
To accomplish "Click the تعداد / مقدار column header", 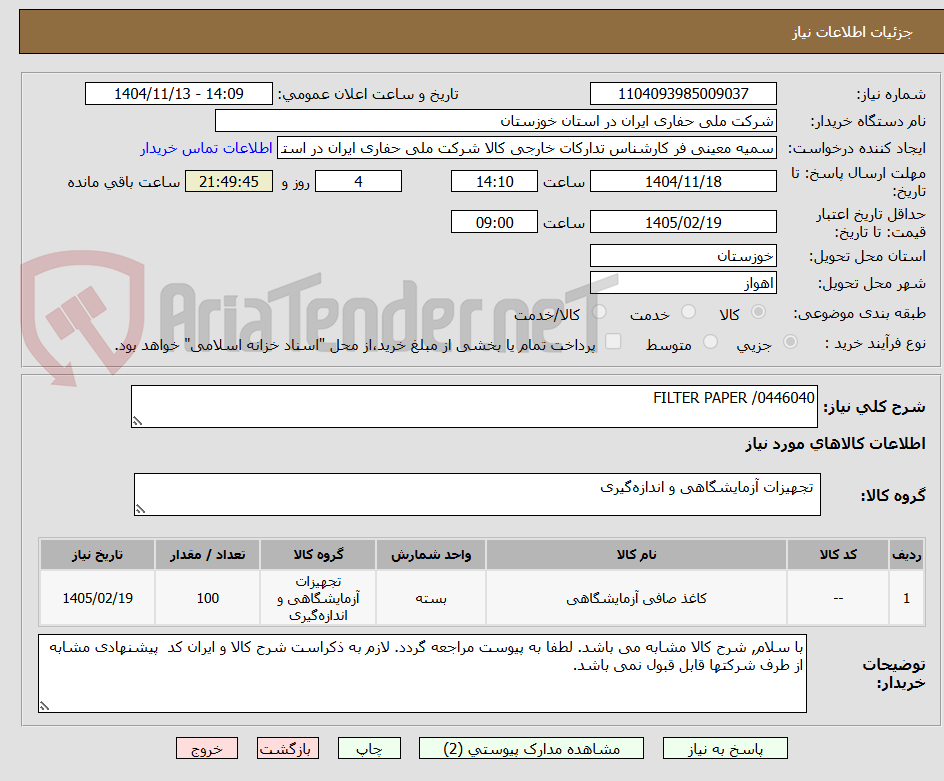I will (208, 555).
